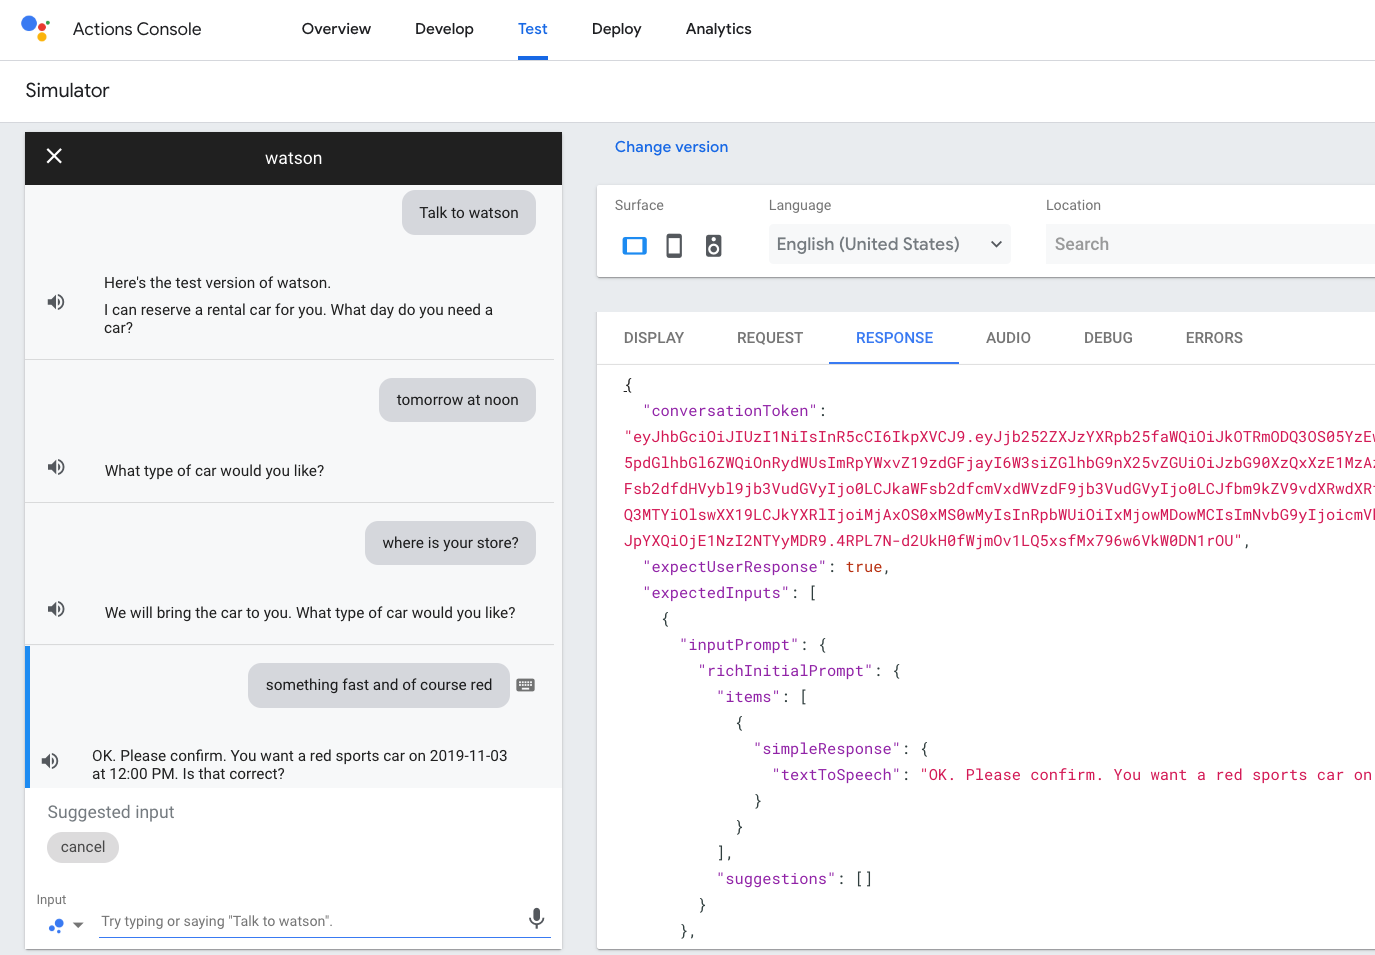Image resolution: width=1375 pixels, height=955 pixels.
Task: Click the Change version link
Action: 671,147
